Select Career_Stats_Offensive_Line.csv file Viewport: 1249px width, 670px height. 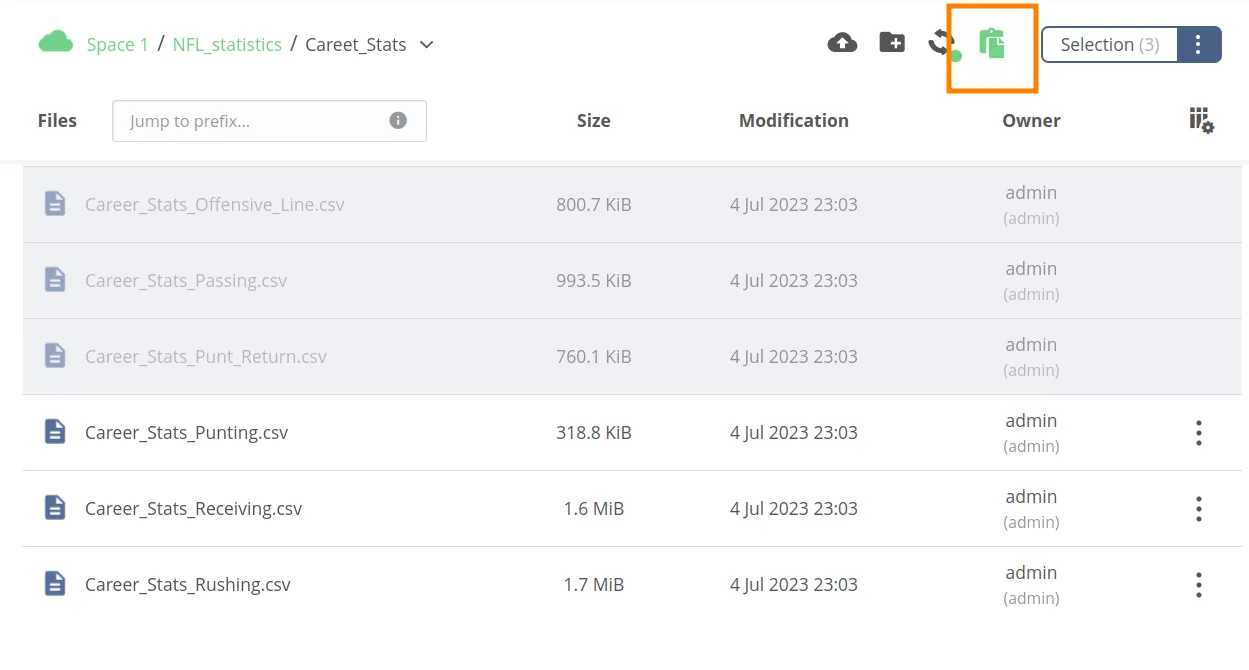tap(215, 205)
